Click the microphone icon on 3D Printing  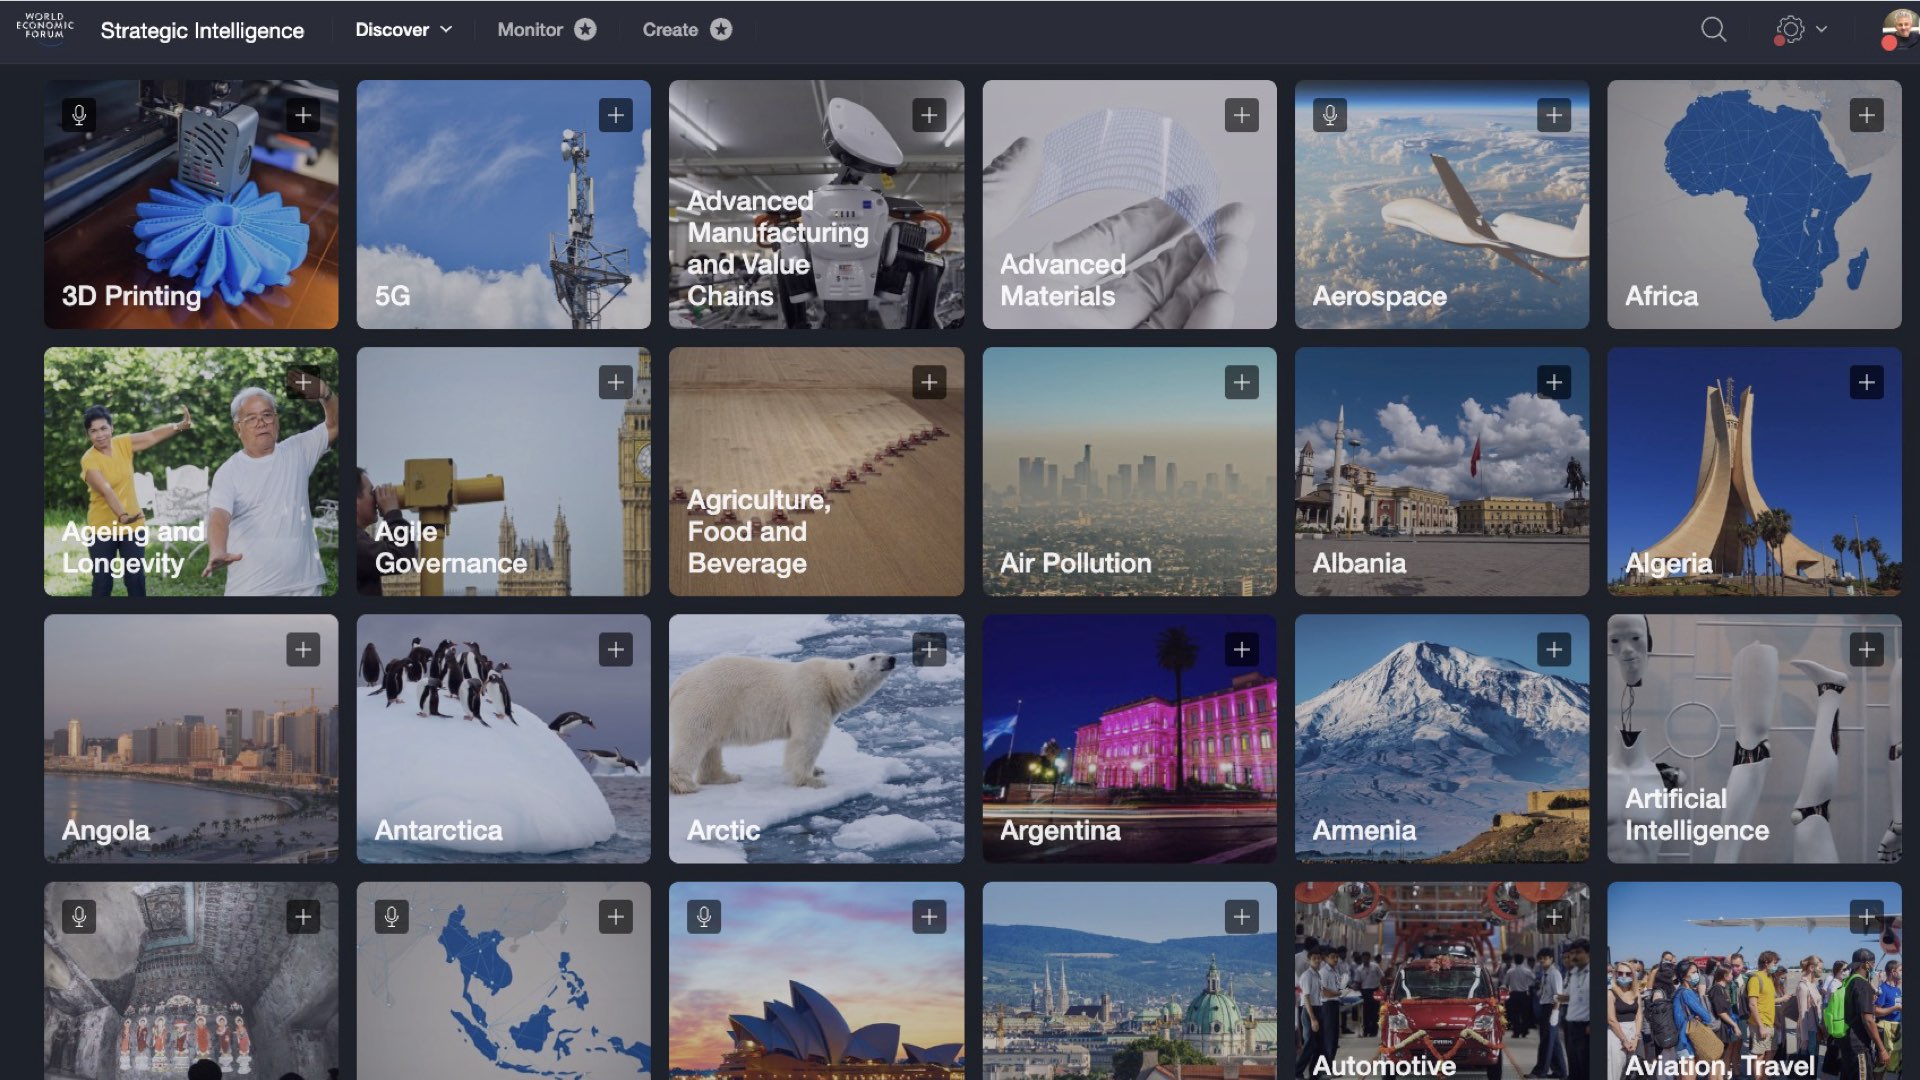click(x=79, y=115)
